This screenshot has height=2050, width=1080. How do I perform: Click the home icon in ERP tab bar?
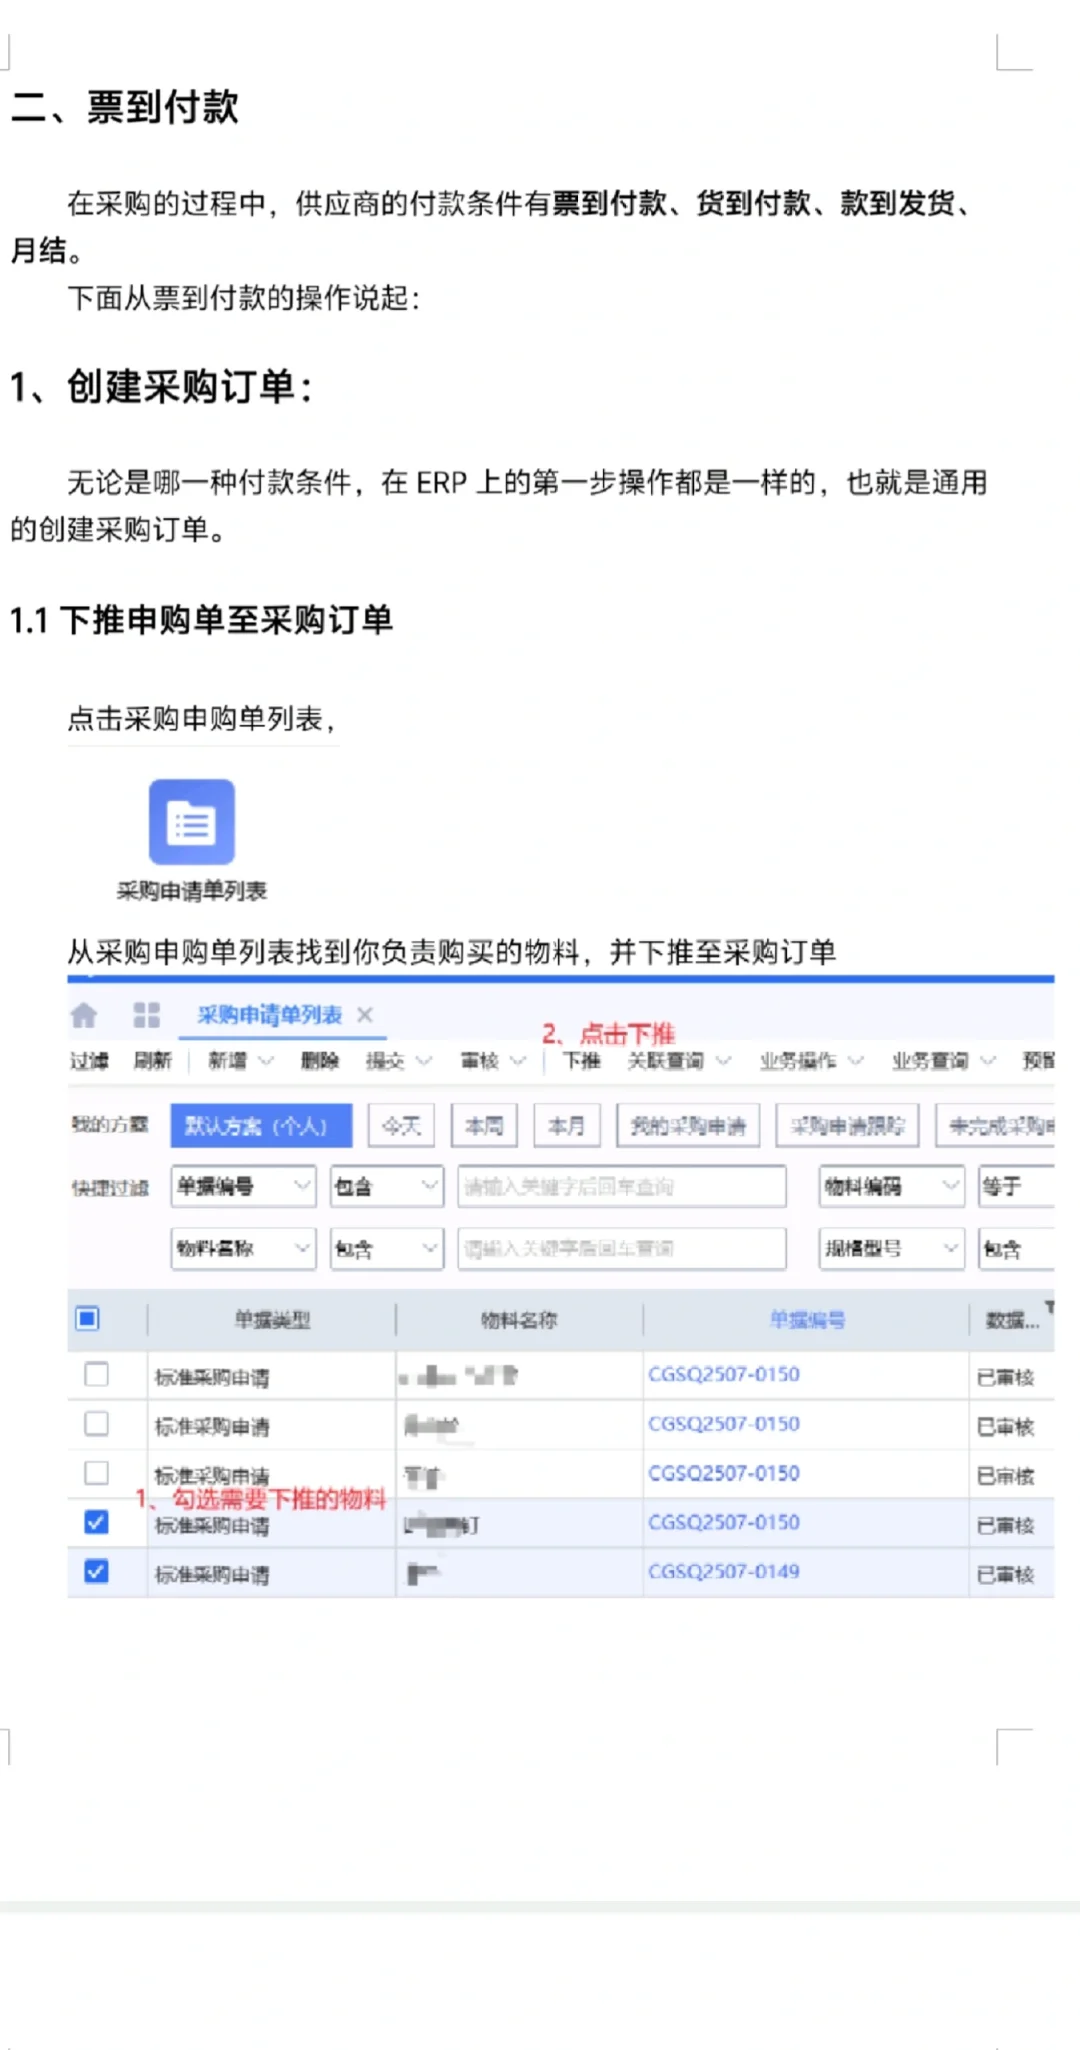click(x=84, y=1015)
